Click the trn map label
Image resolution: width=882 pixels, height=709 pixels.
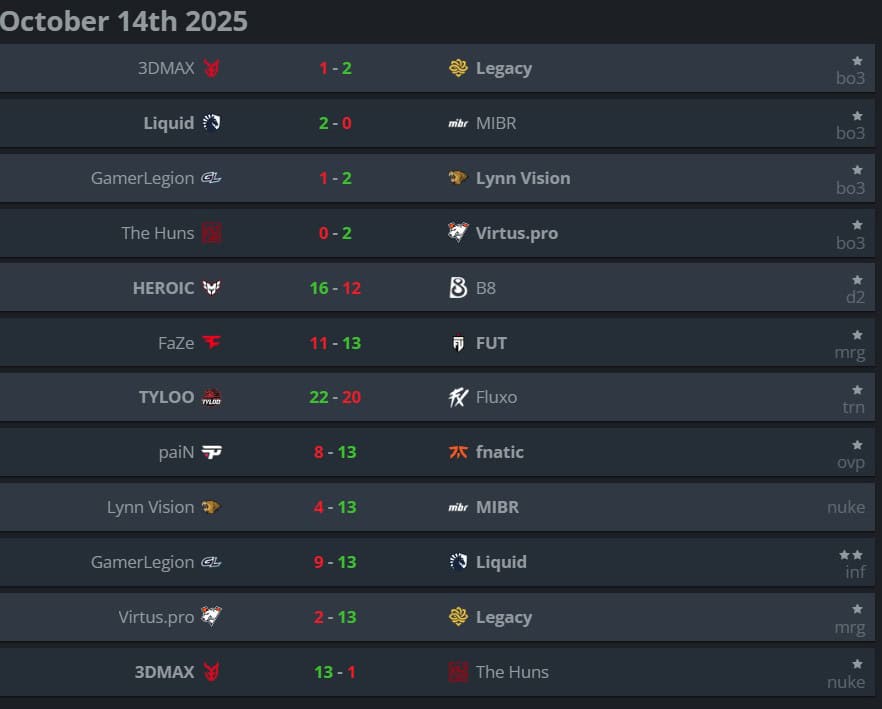click(852, 407)
